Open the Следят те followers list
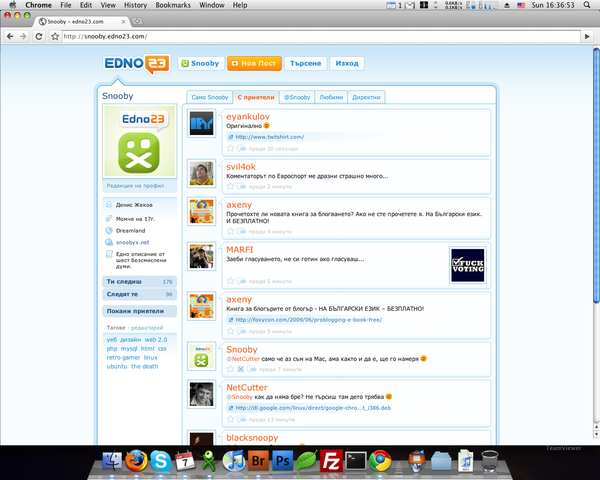This screenshot has width=600, height=480. coord(140,294)
